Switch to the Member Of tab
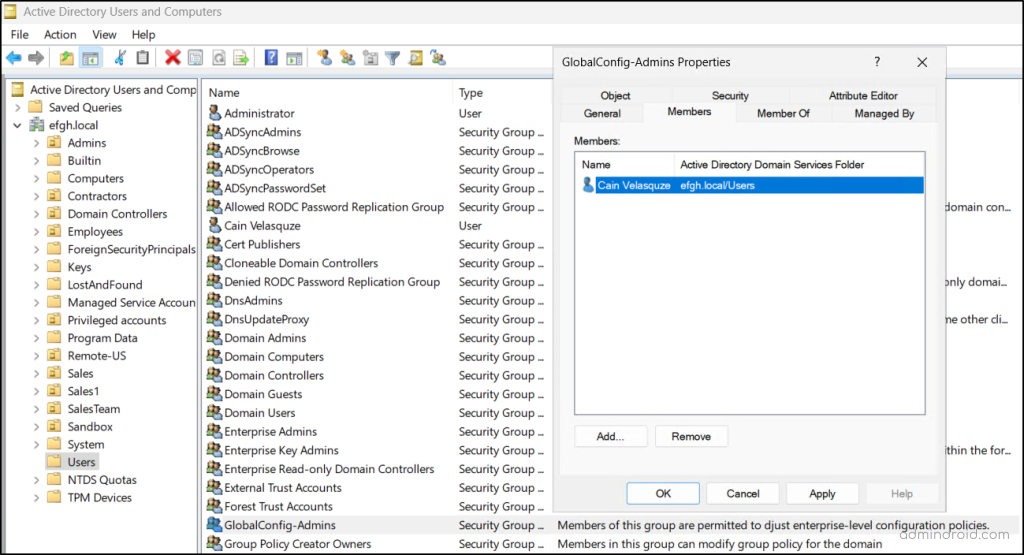The image size is (1024, 555). [783, 114]
